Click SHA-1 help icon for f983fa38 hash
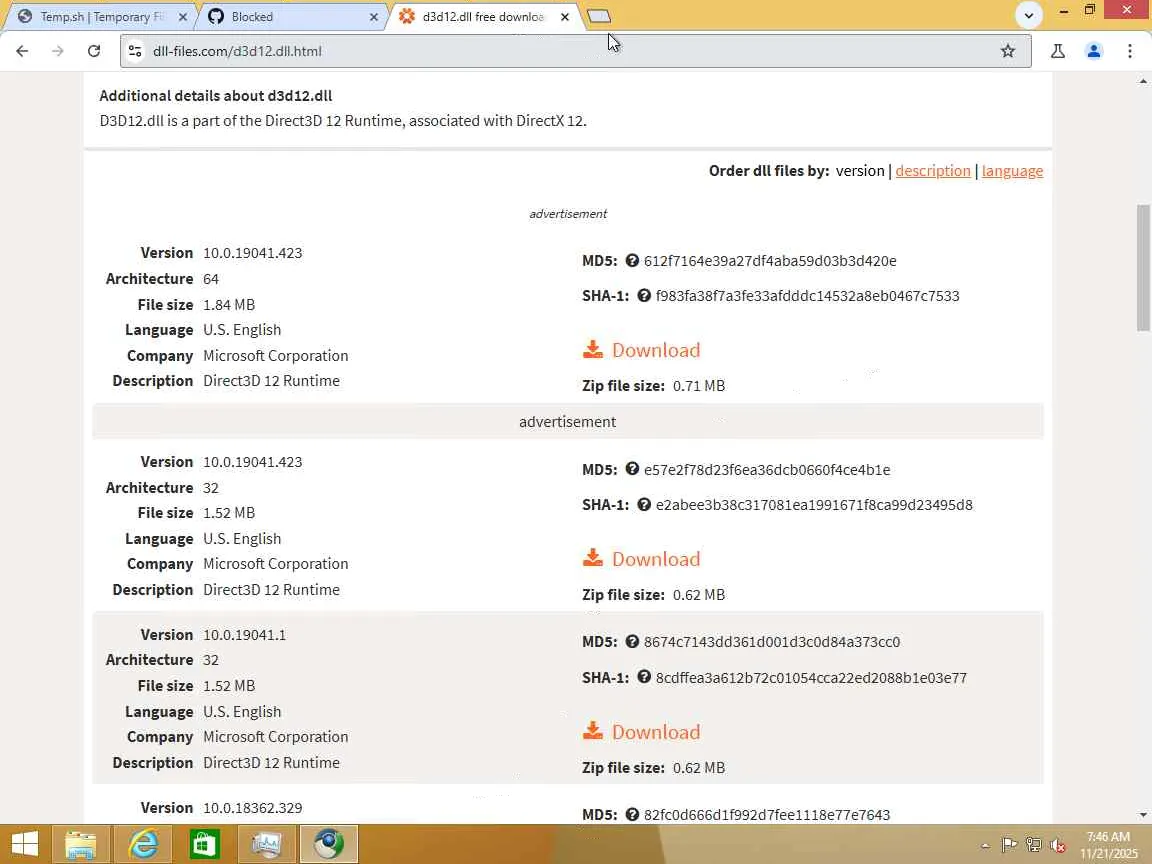 [644, 295]
